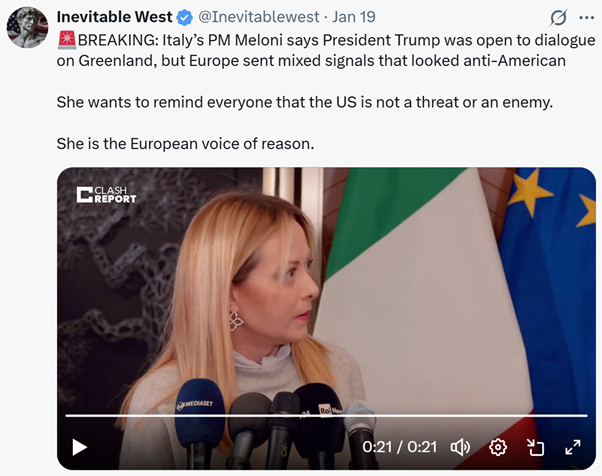Click the 'European voice of reason' line
Image resolution: width=602 pixels, height=476 pixels.
click(x=185, y=144)
